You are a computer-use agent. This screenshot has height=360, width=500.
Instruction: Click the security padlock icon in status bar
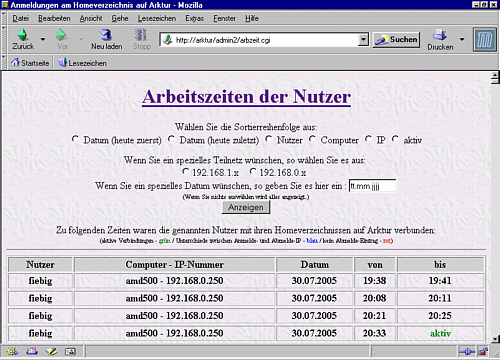click(x=483, y=352)
